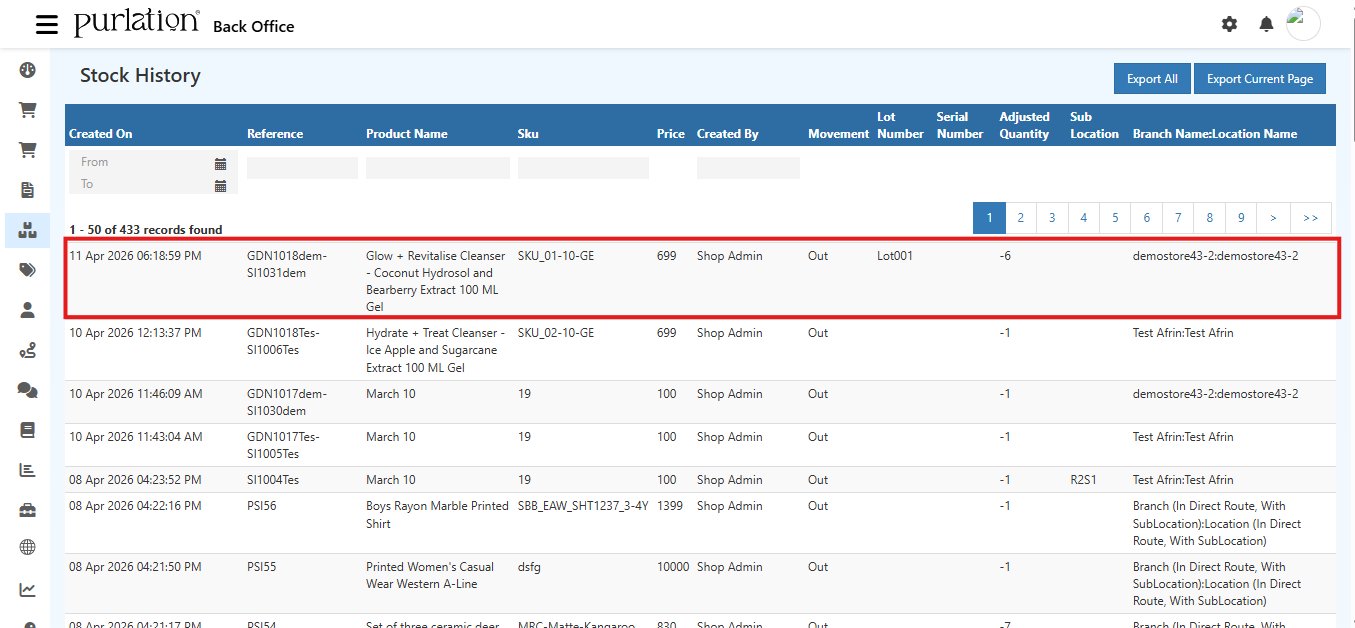Click the Export All button
The height and width of the screenshot is (628, 1355).
[1151, 78]
